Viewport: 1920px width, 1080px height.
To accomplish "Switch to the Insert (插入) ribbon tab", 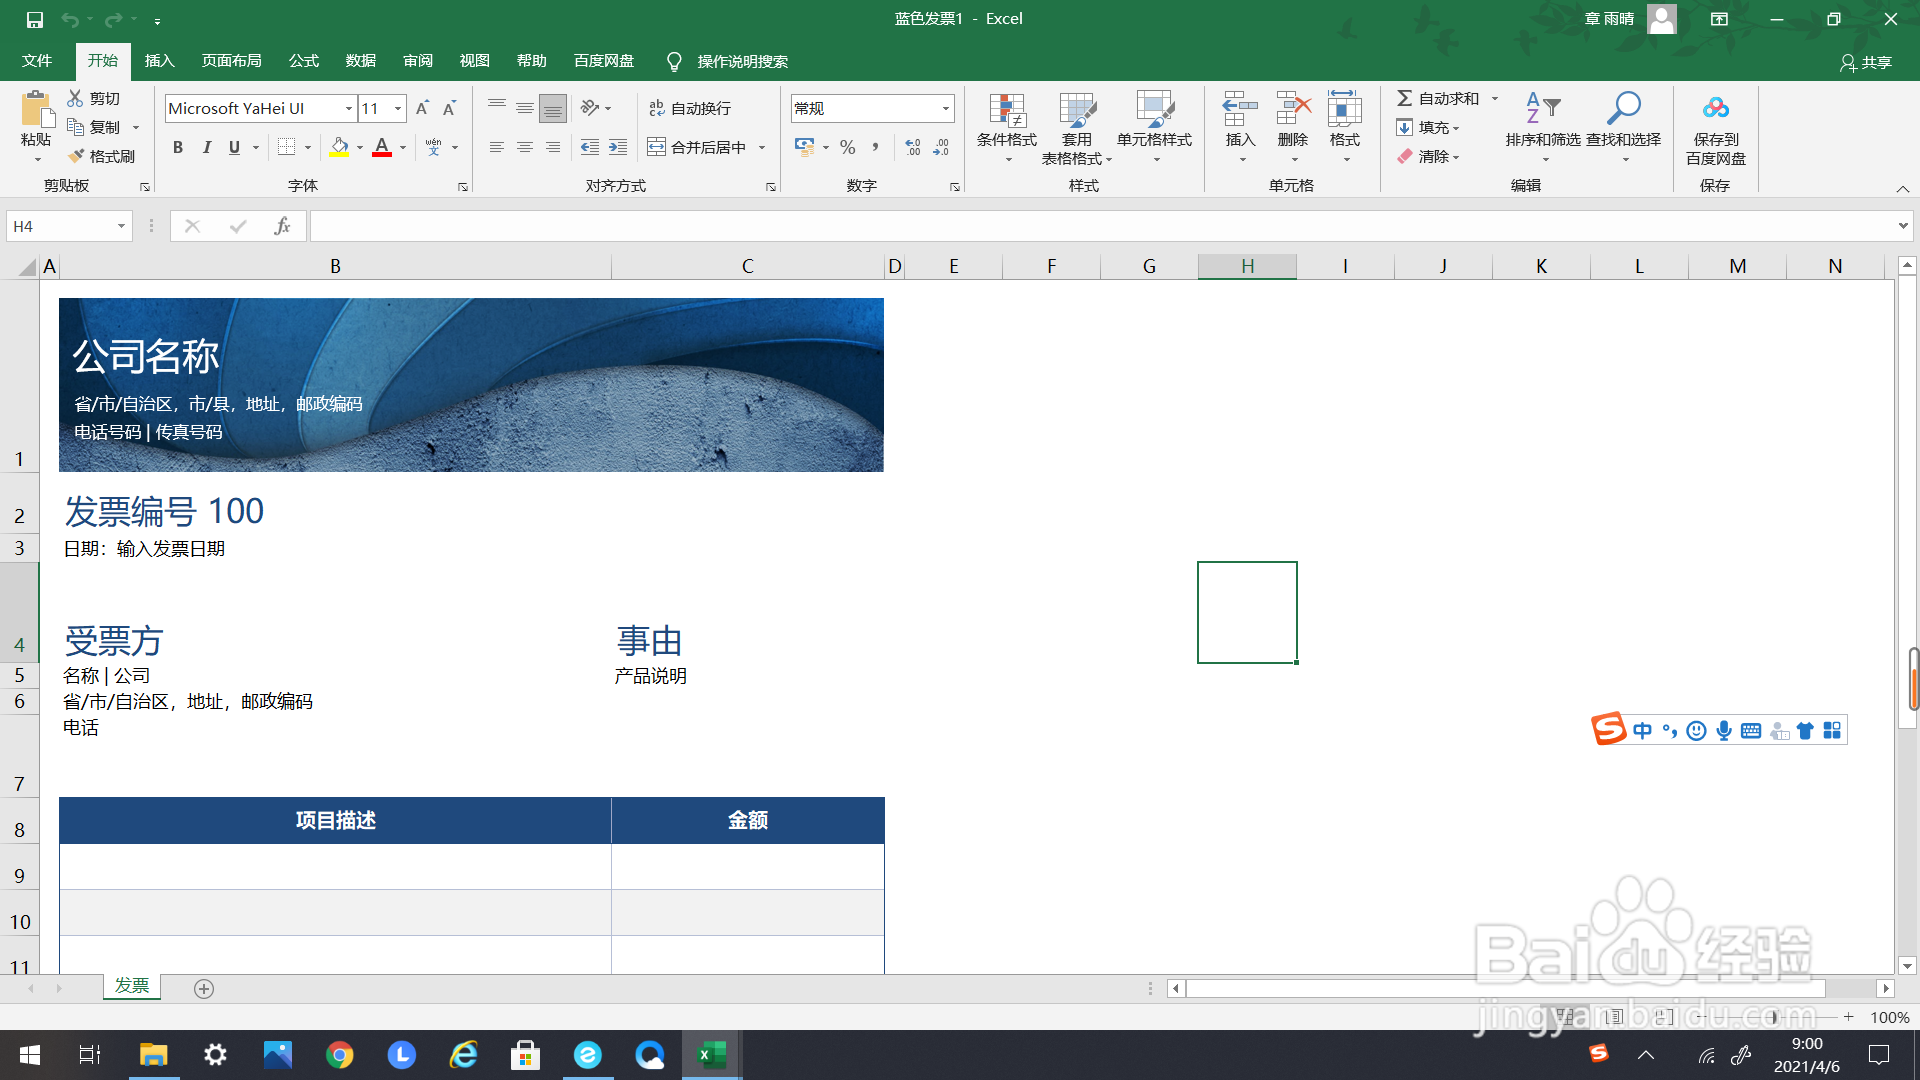I will (159, 61).
